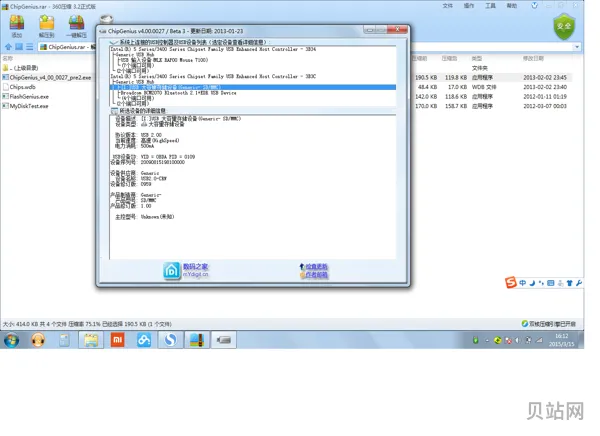Select the highlighted USB 大容量存储设备 Generic- SD/MMC row
Screen dimensions: 600x436
tap(253, 87)
